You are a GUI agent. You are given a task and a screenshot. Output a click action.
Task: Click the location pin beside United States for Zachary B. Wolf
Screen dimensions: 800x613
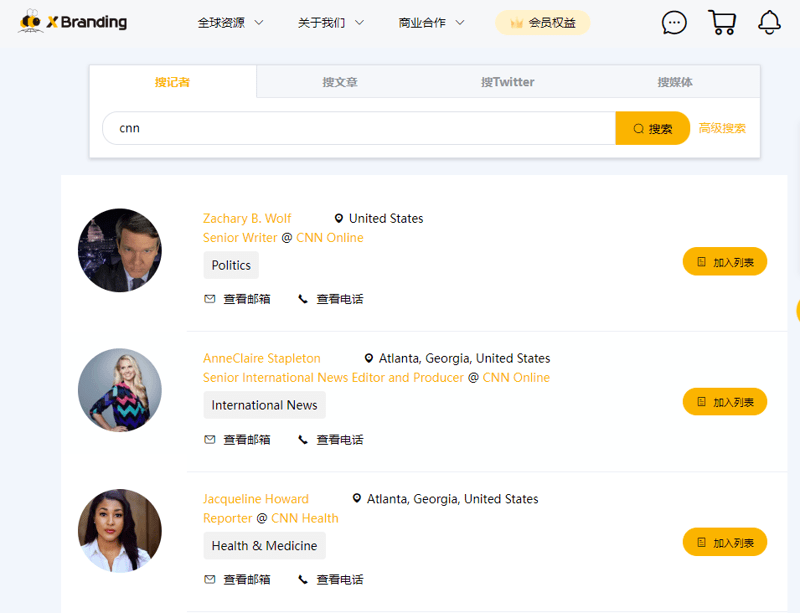click(x=338, y=218)
